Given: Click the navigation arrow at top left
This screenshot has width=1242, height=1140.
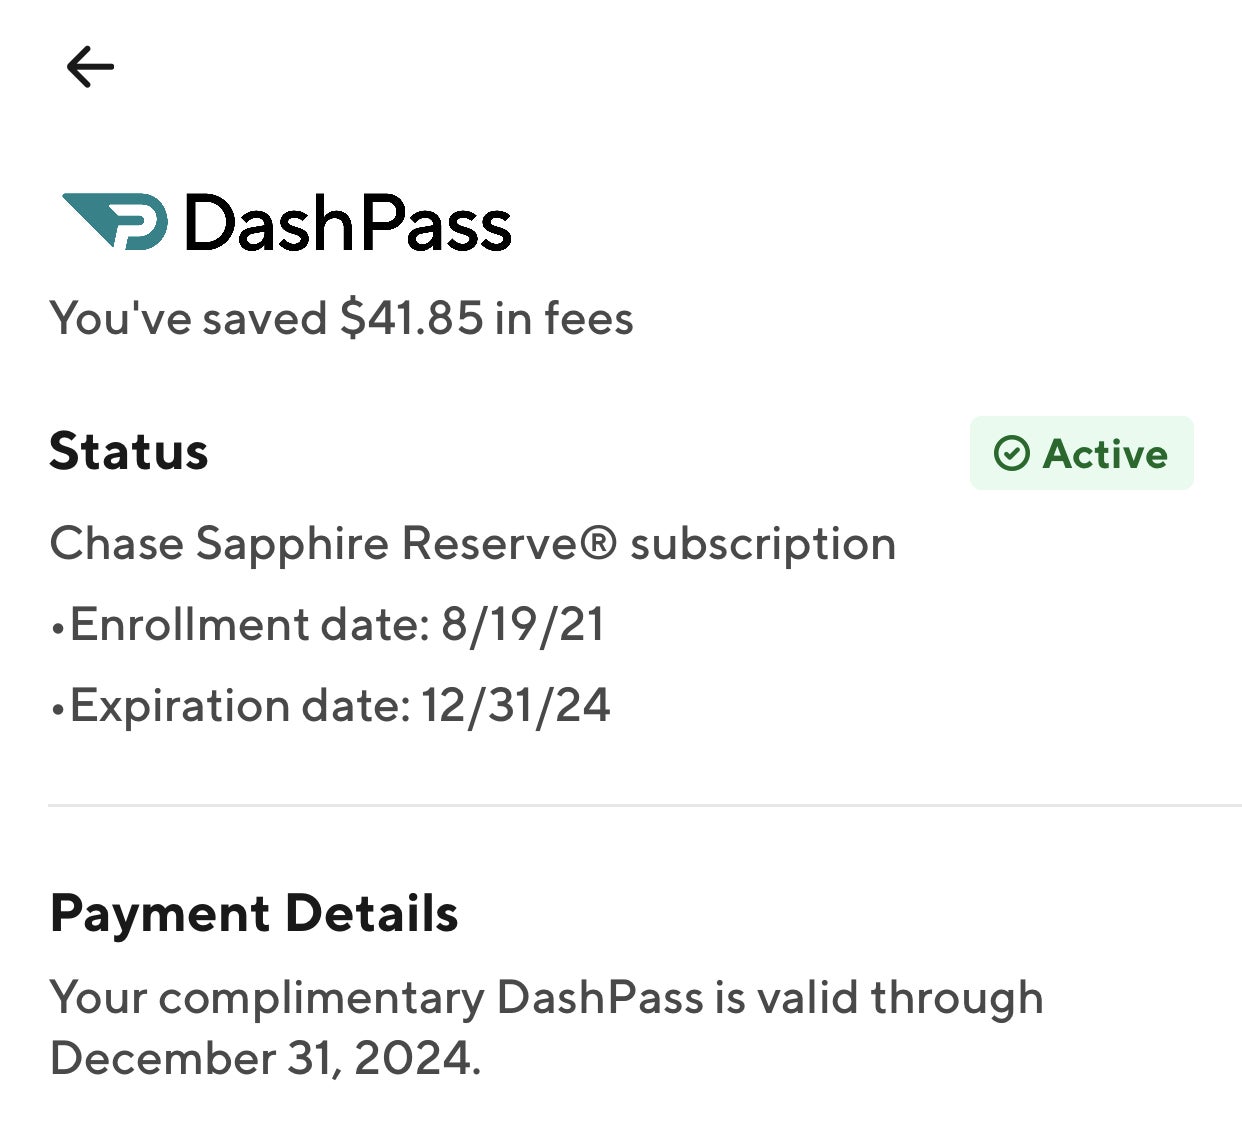Looking at the screenshot, I should click(90, 66).
